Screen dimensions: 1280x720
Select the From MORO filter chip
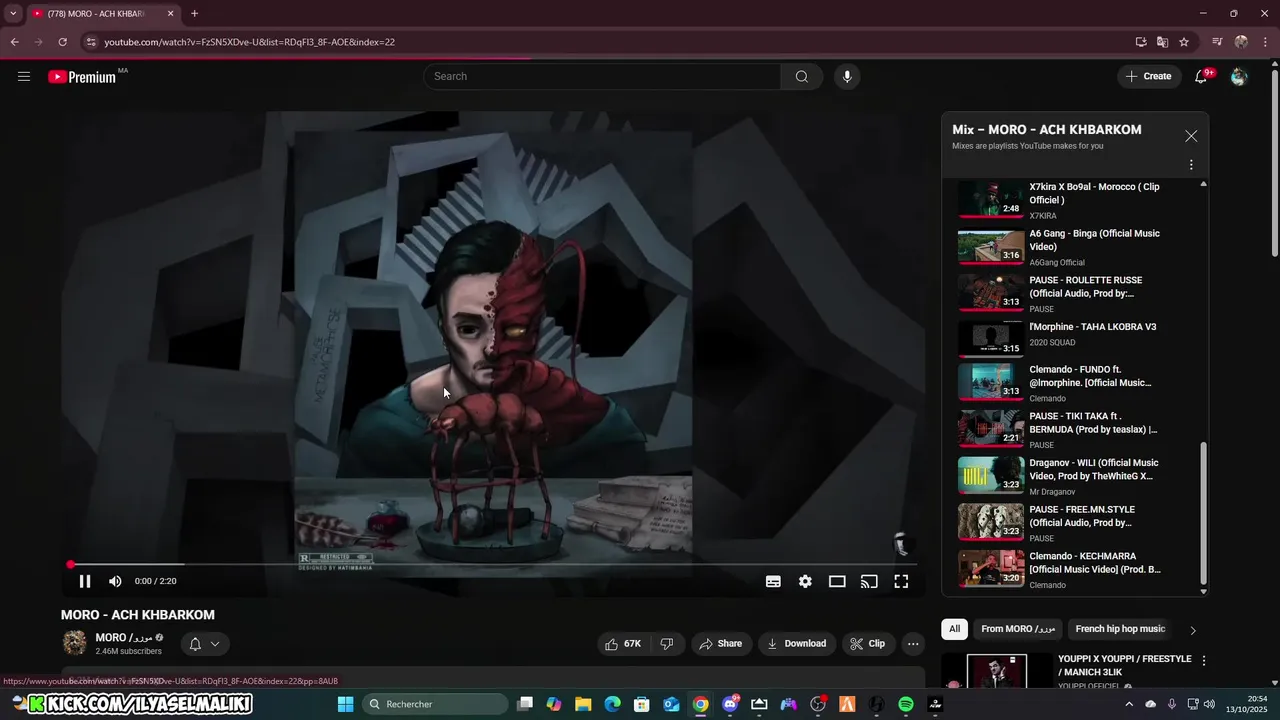point(1018,629)
